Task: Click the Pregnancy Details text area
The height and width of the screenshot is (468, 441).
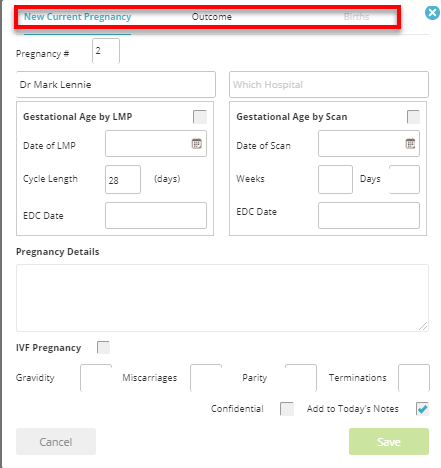Action: (x=222, y=298)
